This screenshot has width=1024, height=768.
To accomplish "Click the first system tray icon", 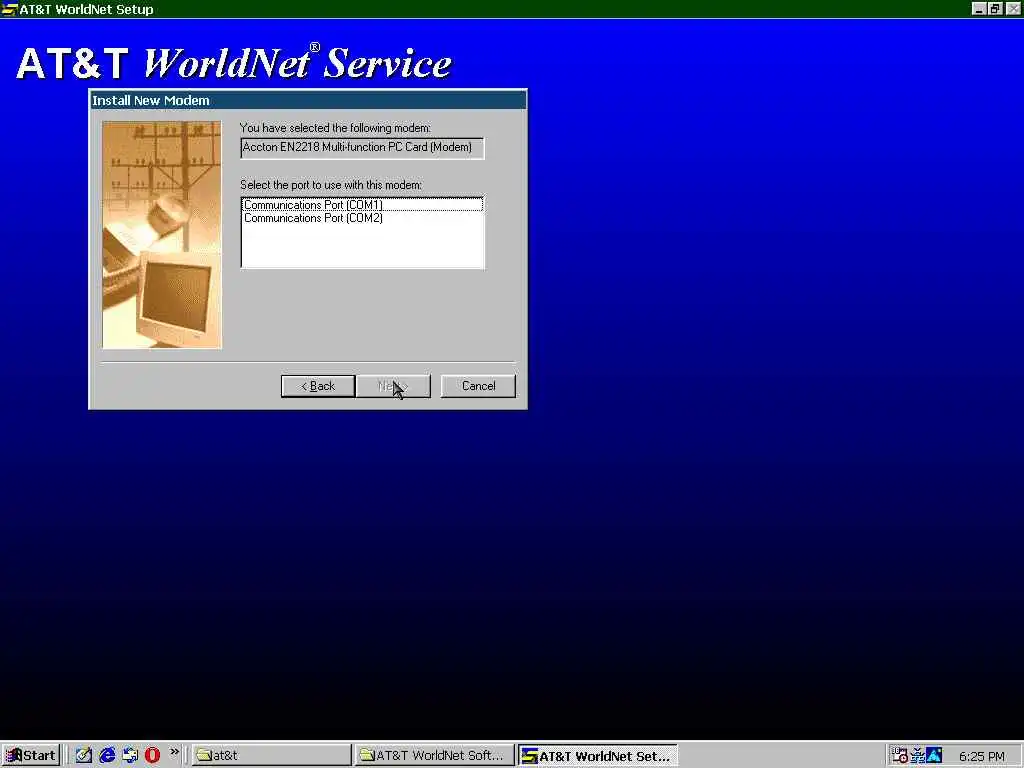I will (900, 756).
